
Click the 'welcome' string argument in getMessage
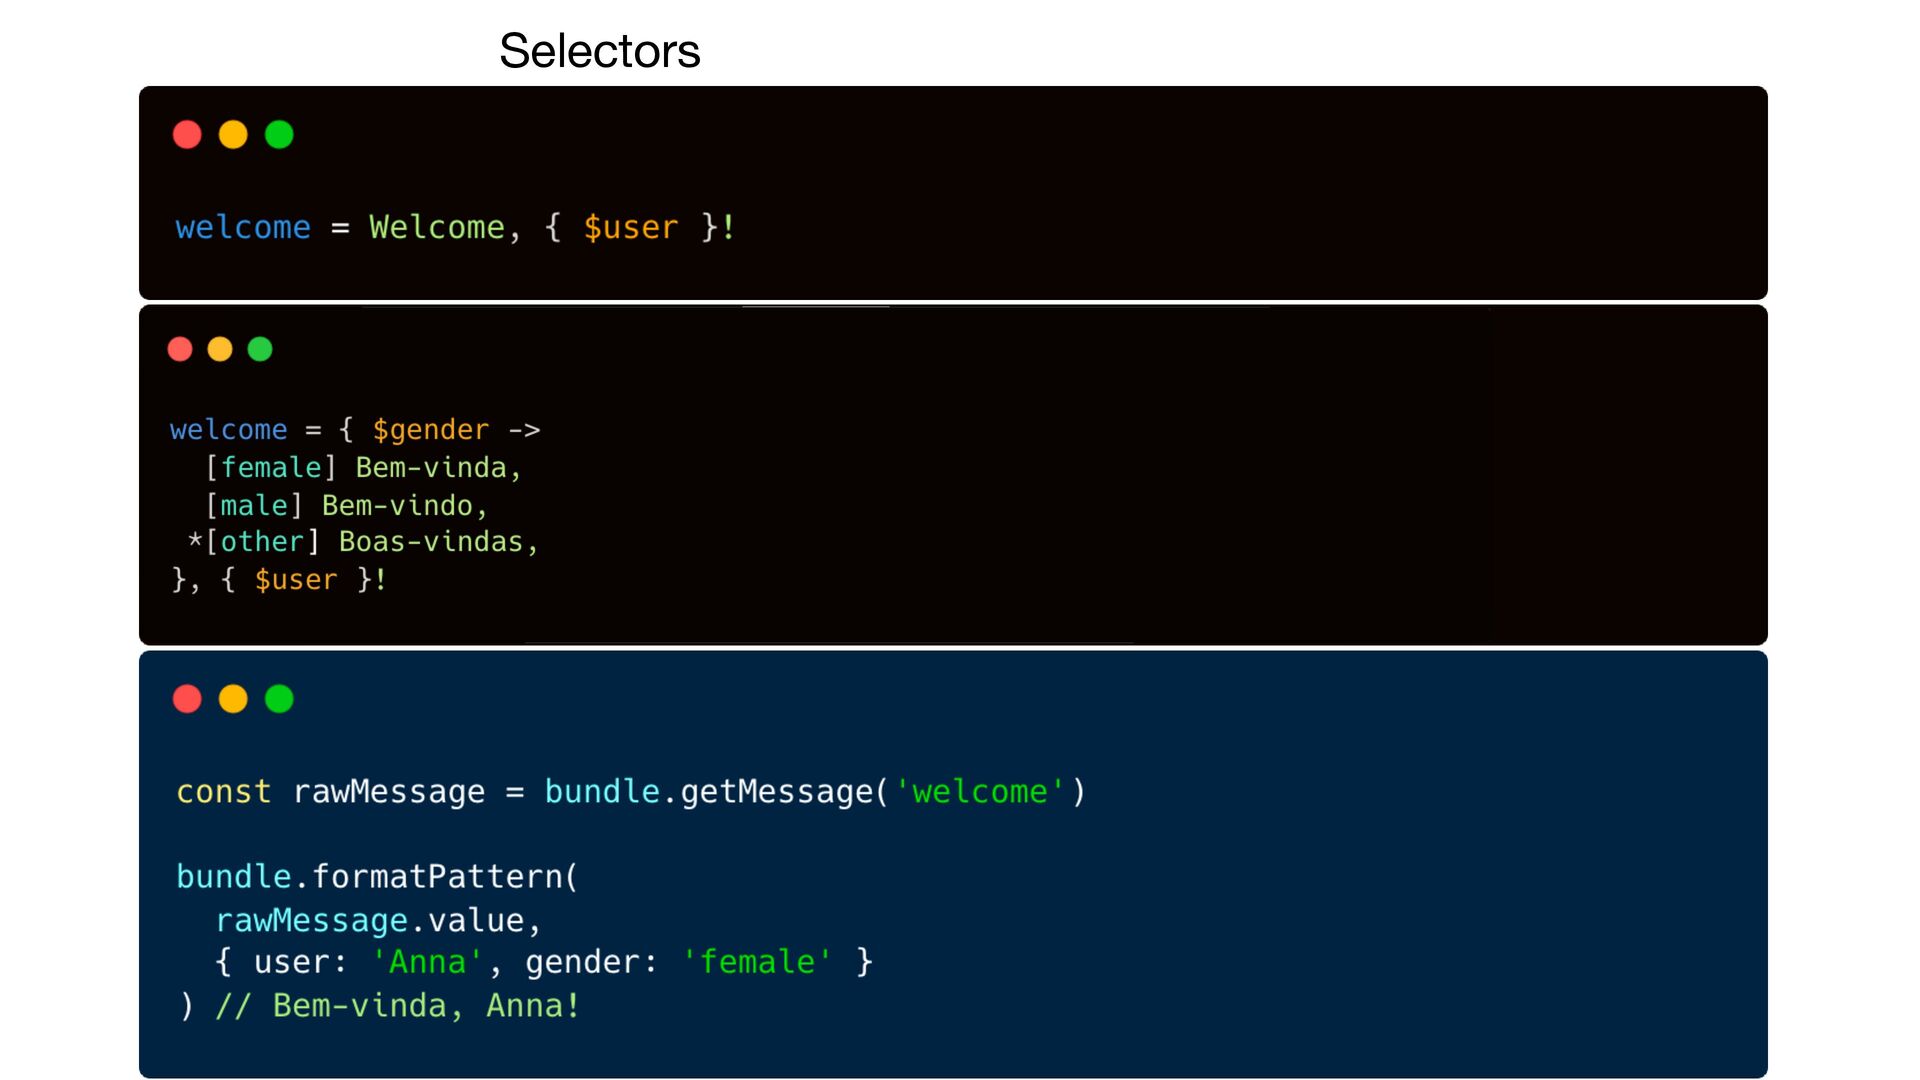click(979, 792)
